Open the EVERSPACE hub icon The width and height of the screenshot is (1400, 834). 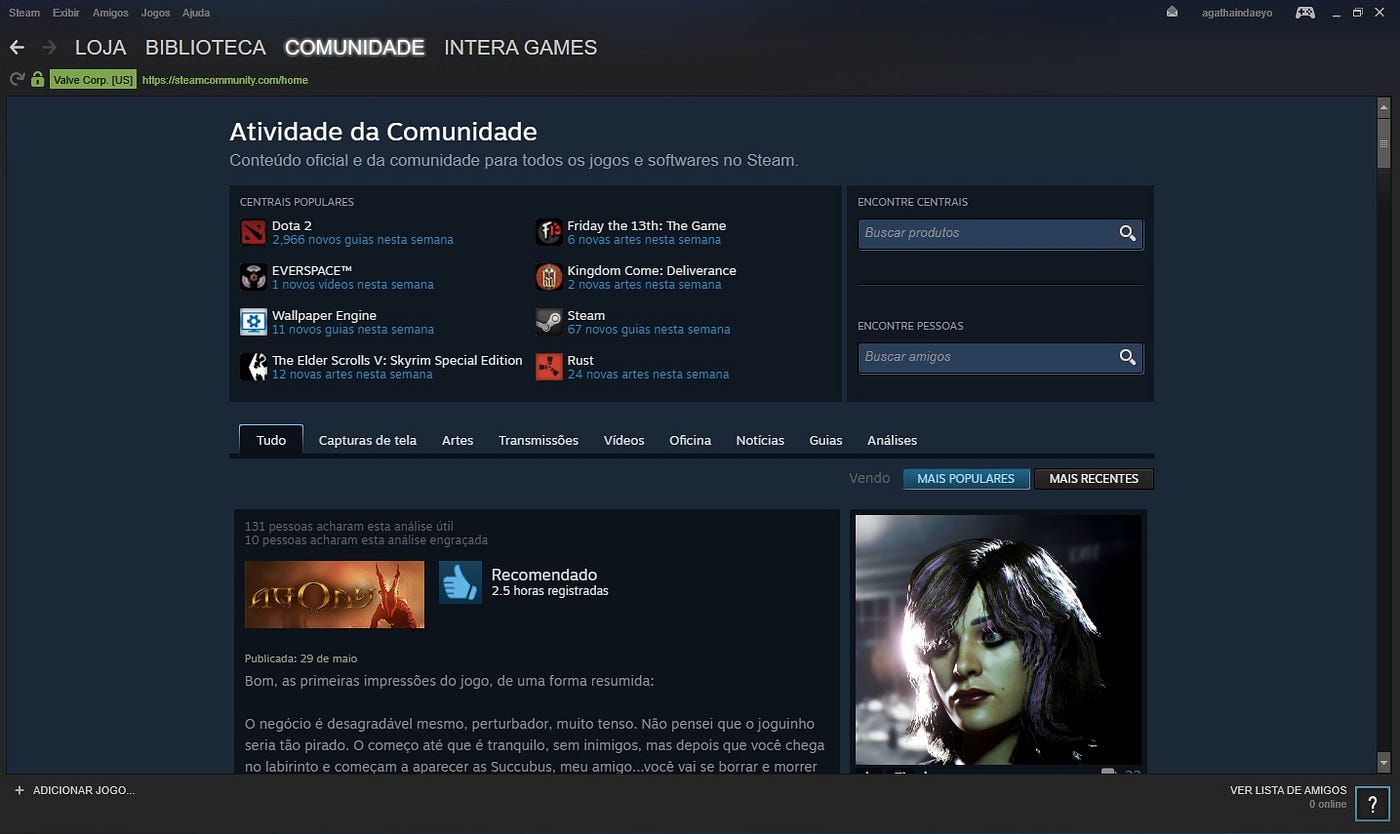[253, 277]
